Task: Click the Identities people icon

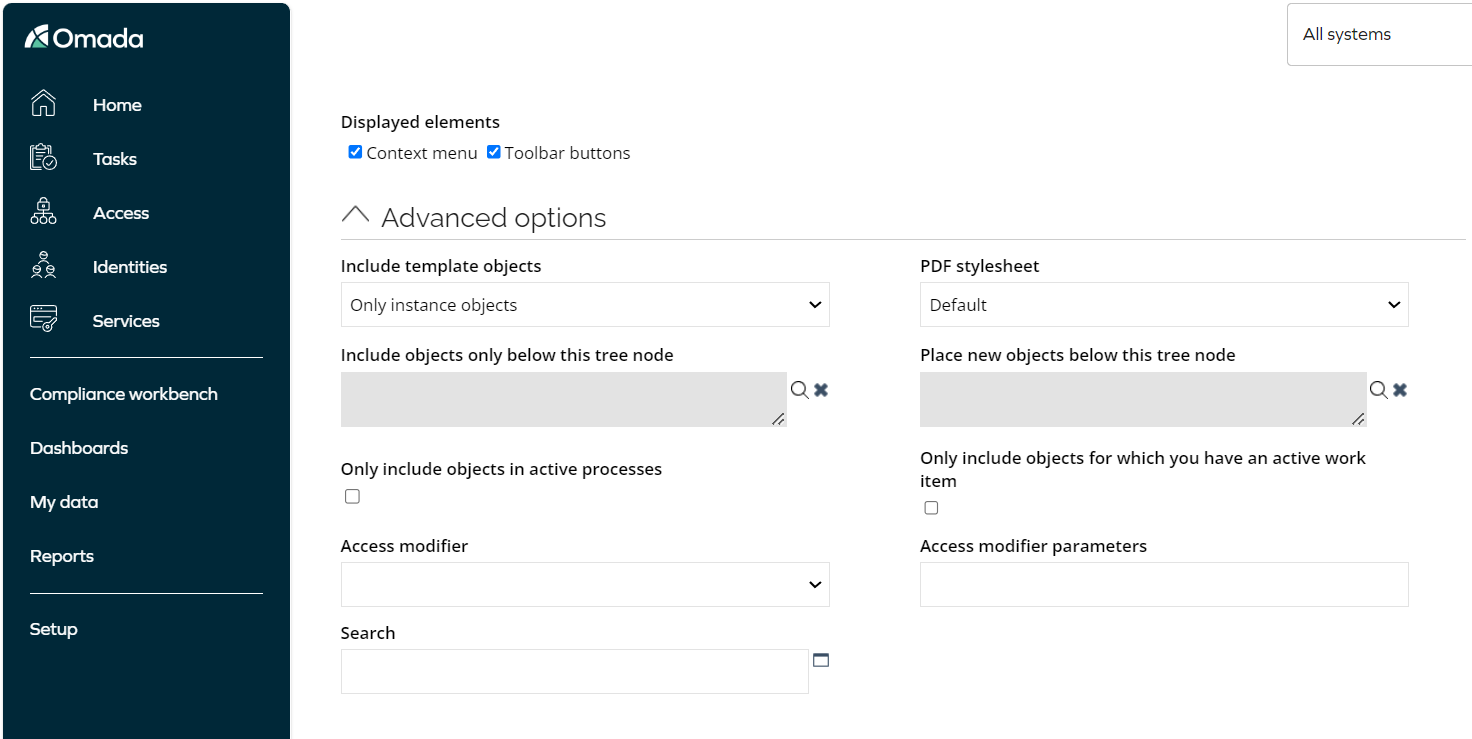Action: 43,266
